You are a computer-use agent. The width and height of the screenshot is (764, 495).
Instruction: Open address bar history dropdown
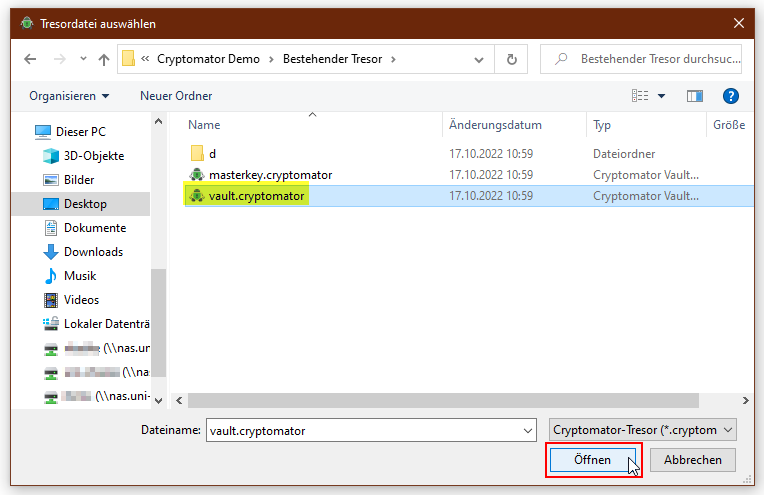(x=479, y=59)
